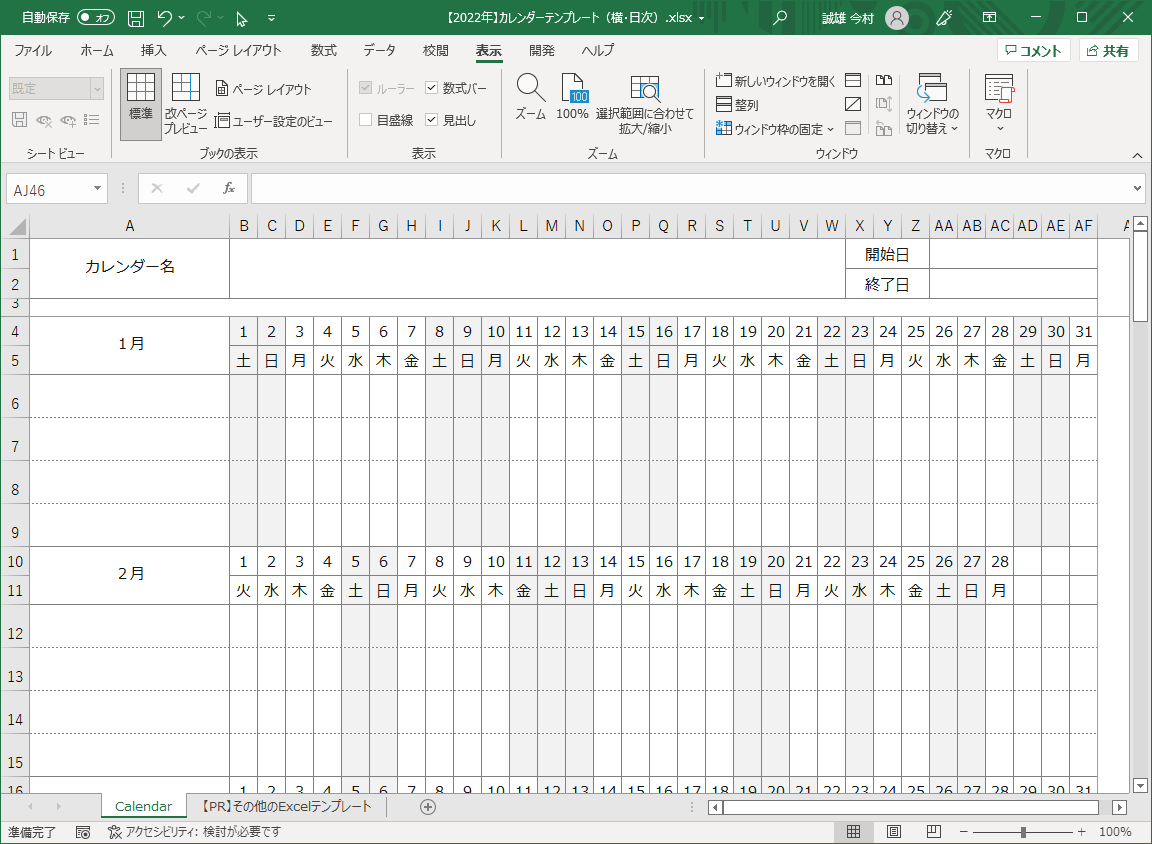The image size is (1152, 844).
Task: Open the Freeze Panes (ウィンドウ枠の固定) dropdown
Action: tap(776, 129)
